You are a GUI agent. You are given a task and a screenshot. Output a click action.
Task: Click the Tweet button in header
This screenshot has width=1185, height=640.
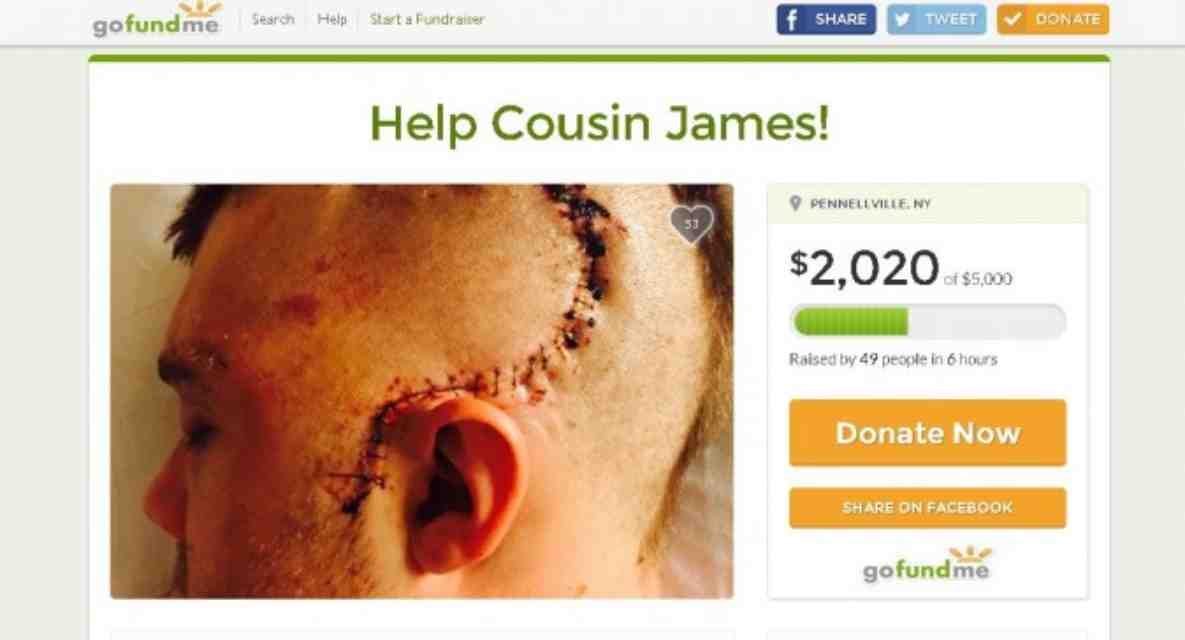(x=936, y=20)
